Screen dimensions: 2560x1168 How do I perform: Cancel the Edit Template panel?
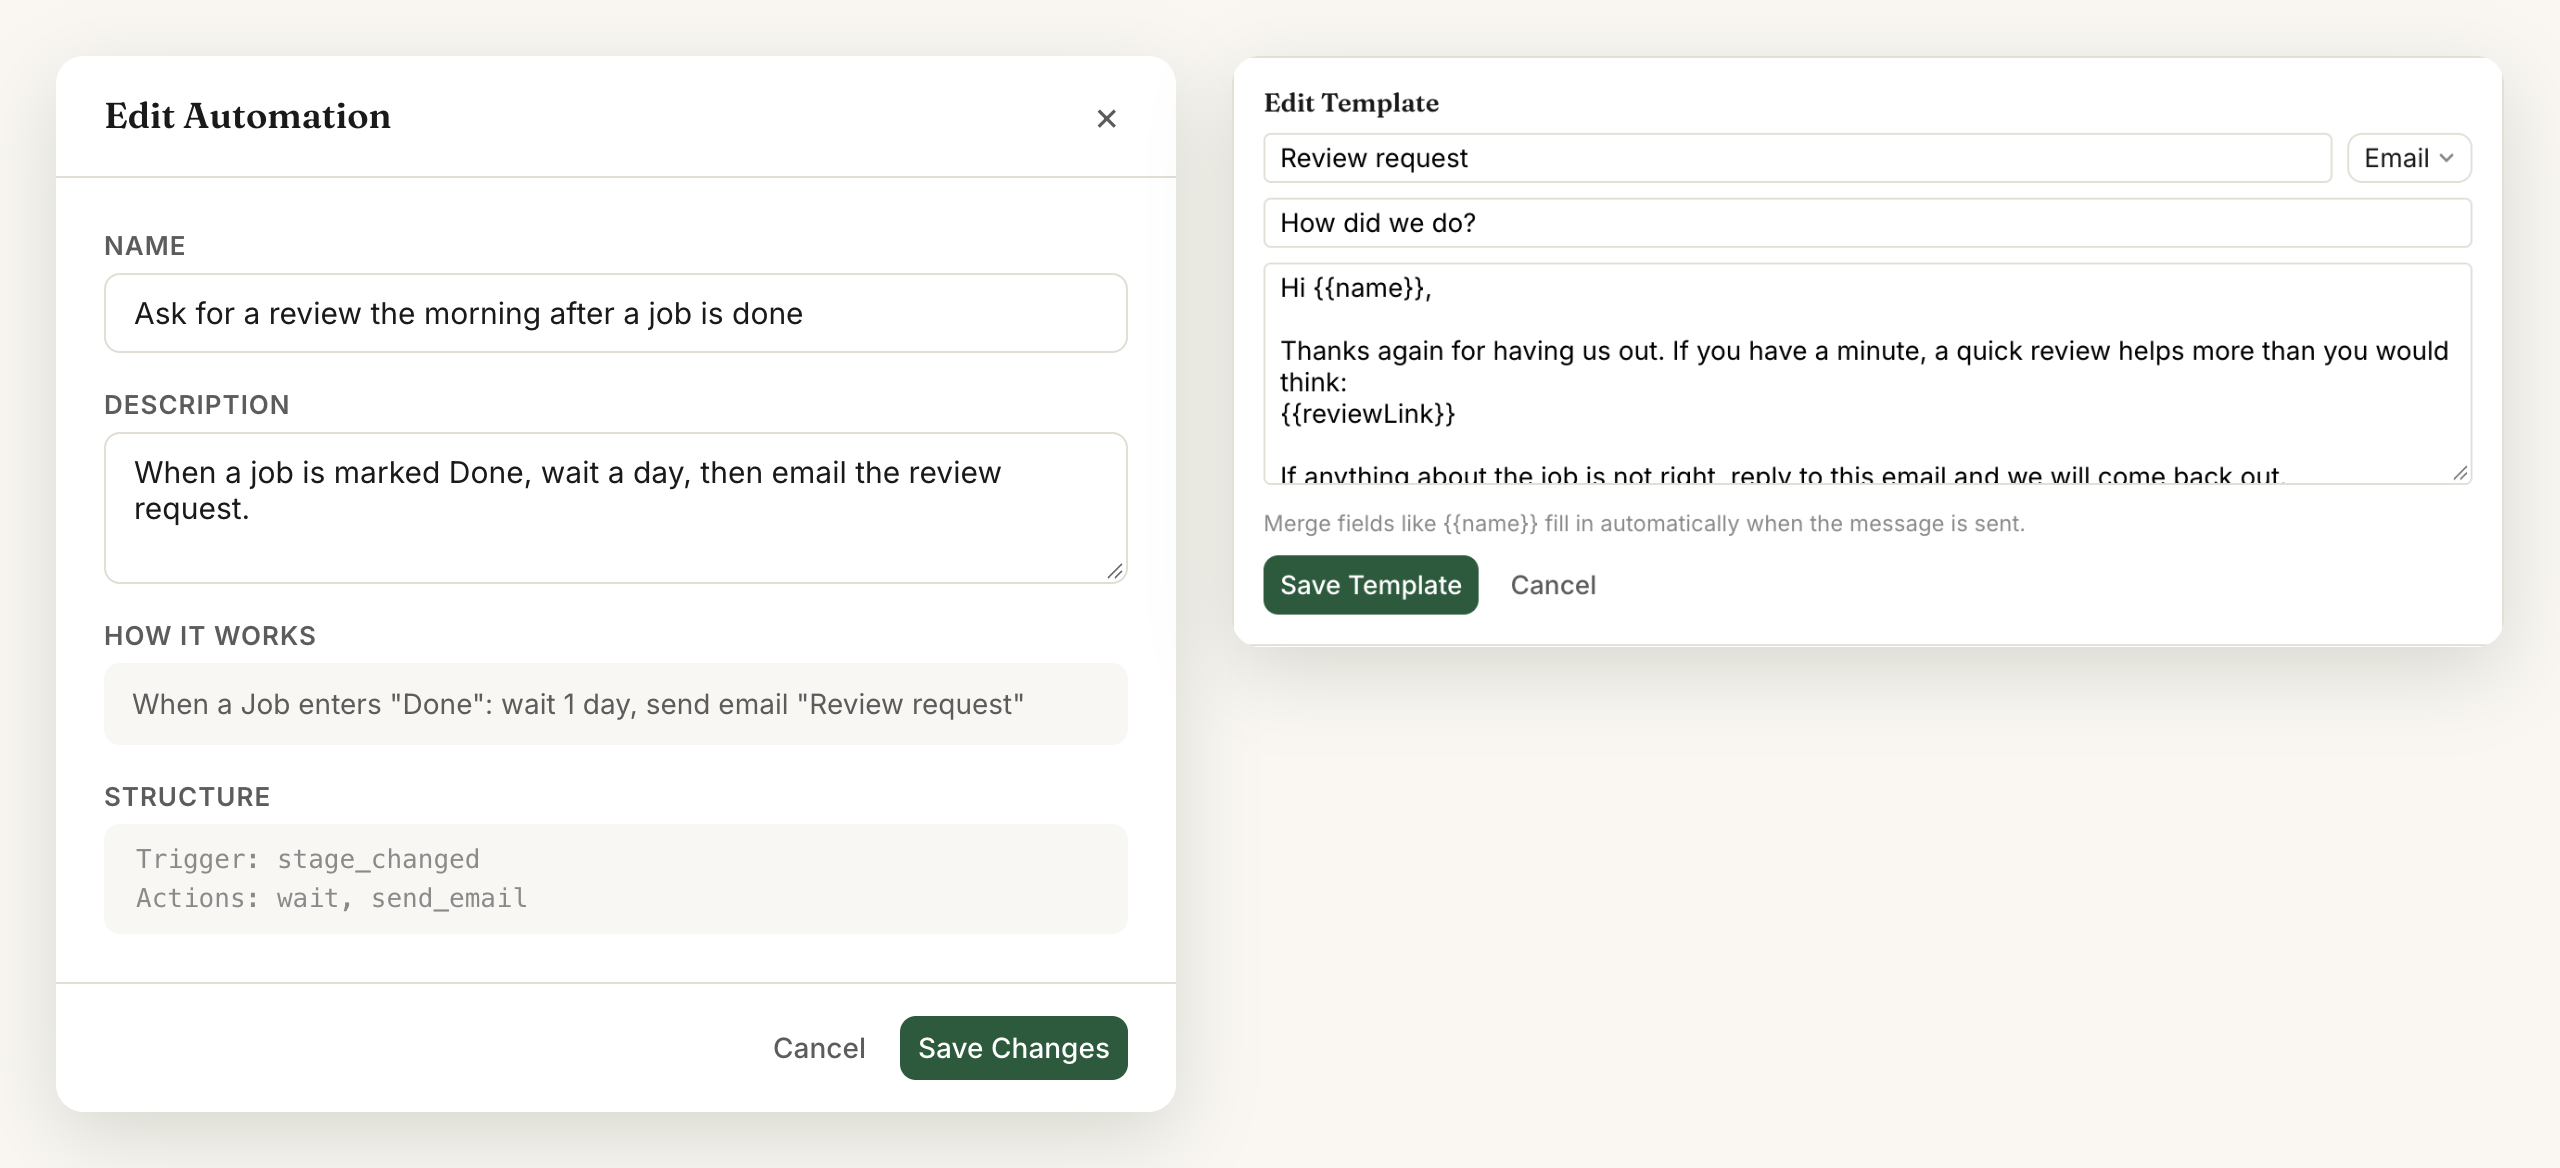pos(1553,585)
